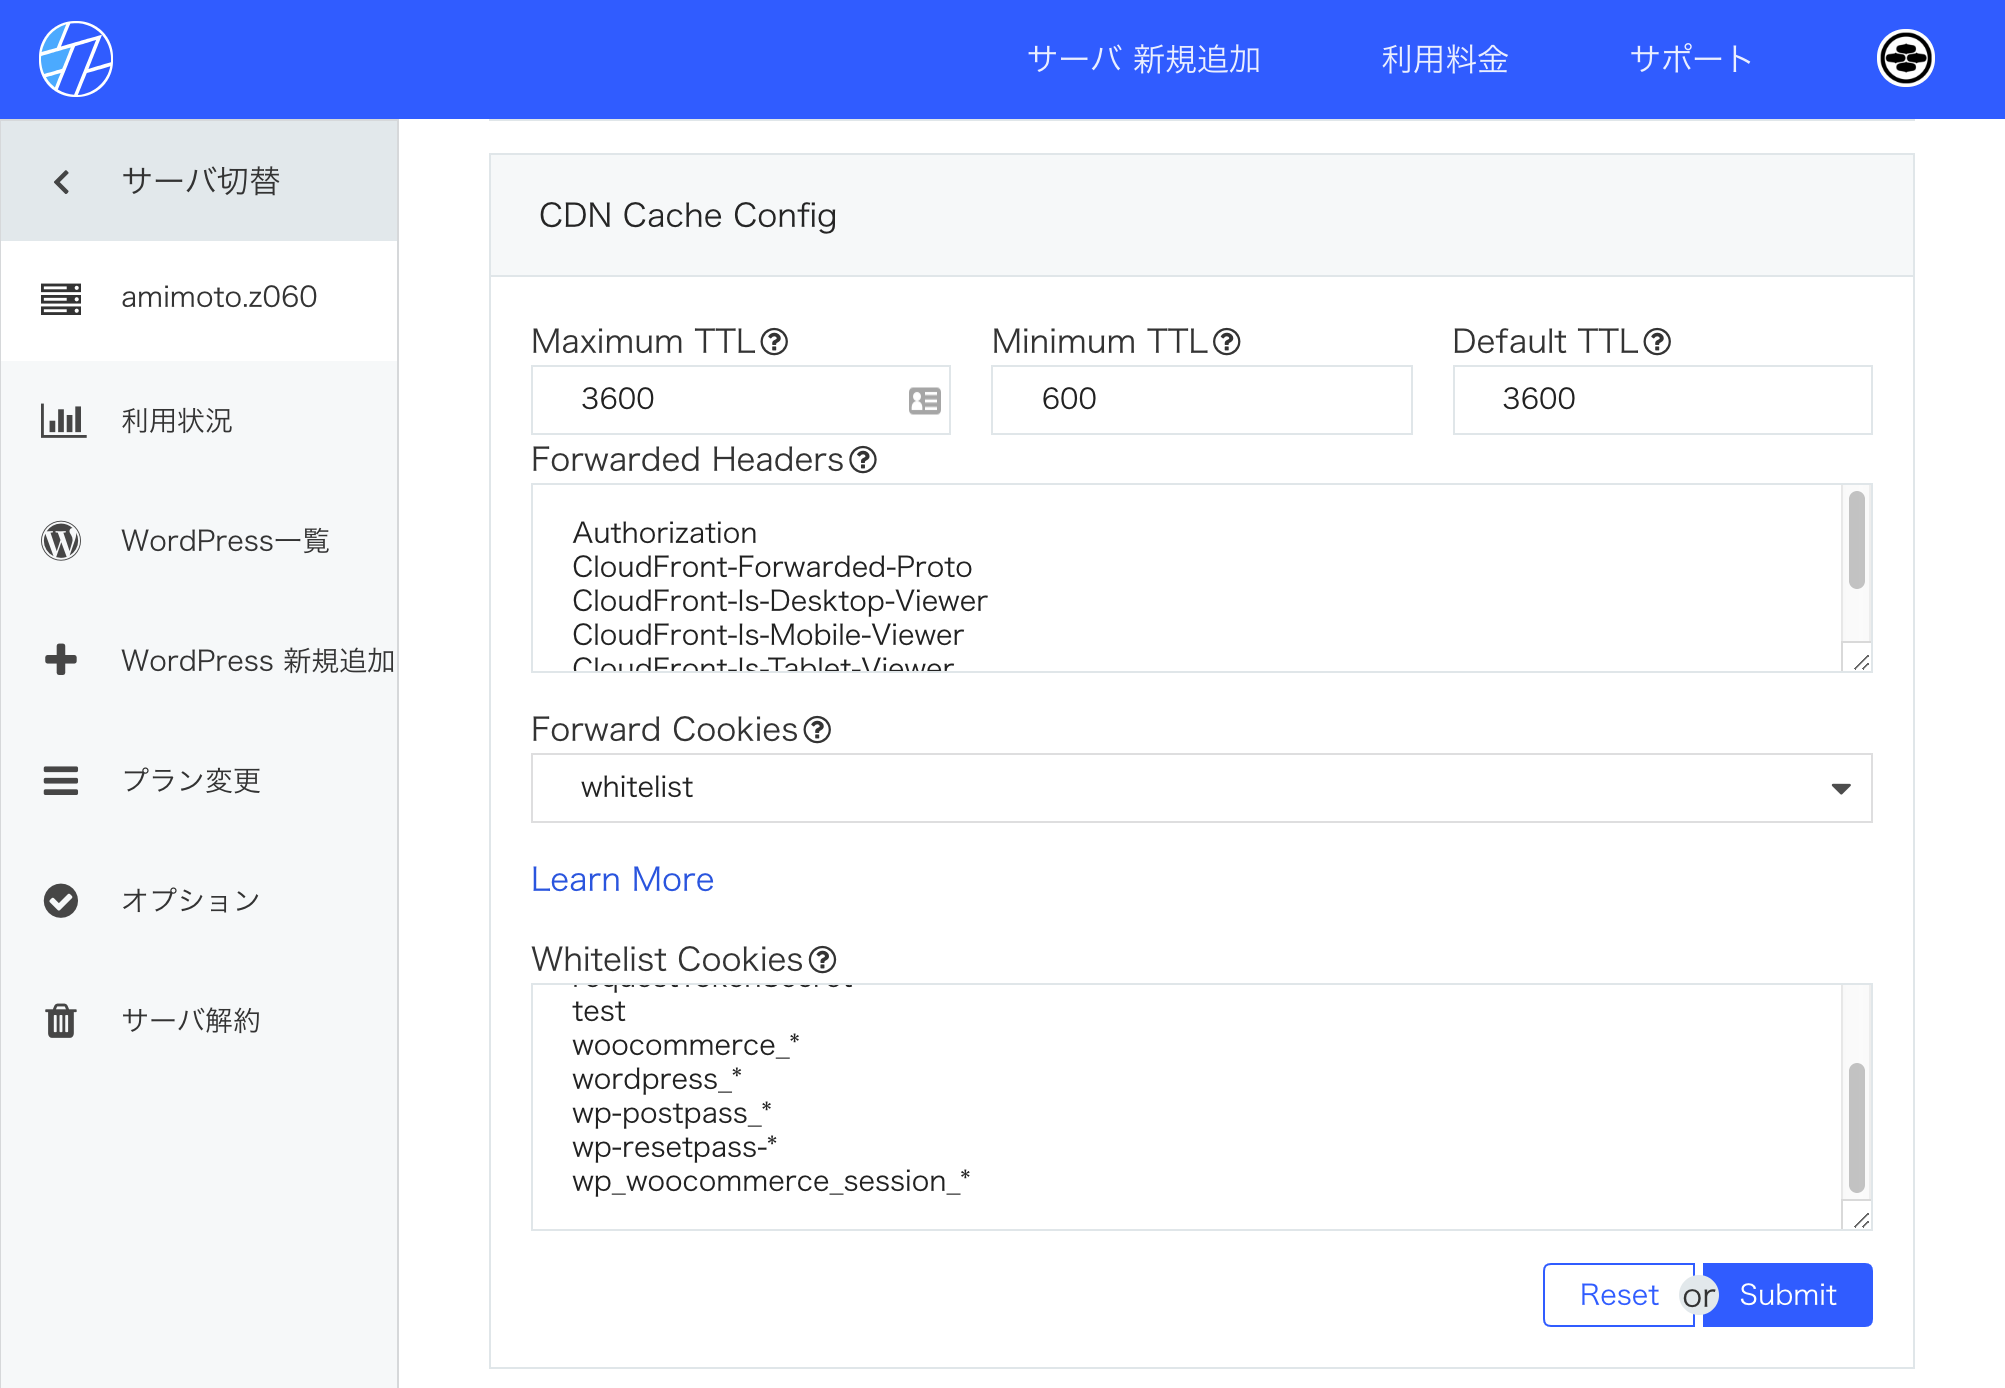This screenshot has width=2005, height=1388.
Task: Open サーバ 新規追加 in top navigation
Action: 1144,59
